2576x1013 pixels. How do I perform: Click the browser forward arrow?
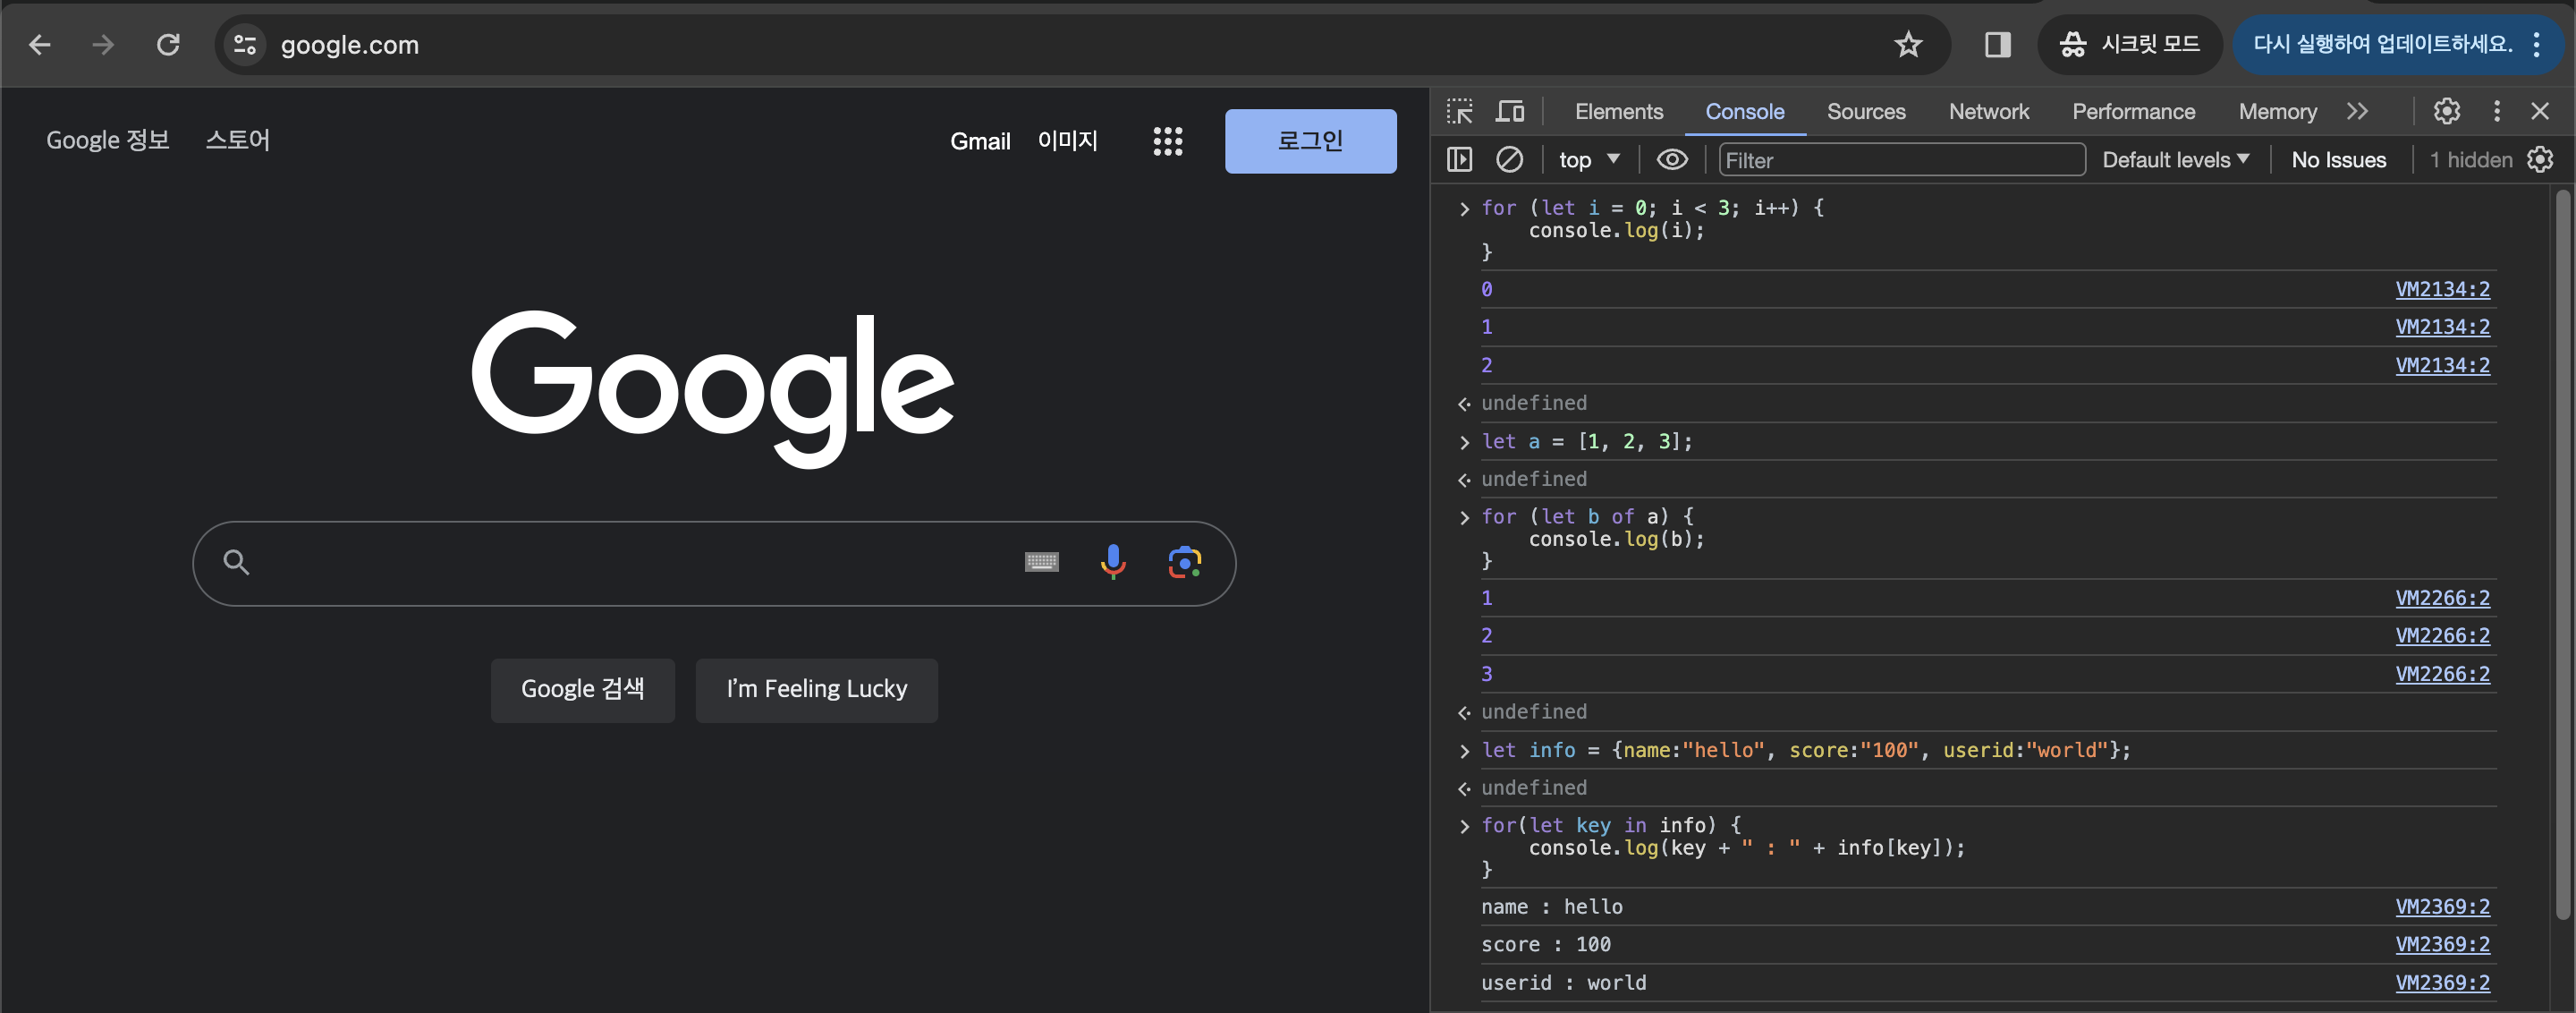(x=103, y=45)
